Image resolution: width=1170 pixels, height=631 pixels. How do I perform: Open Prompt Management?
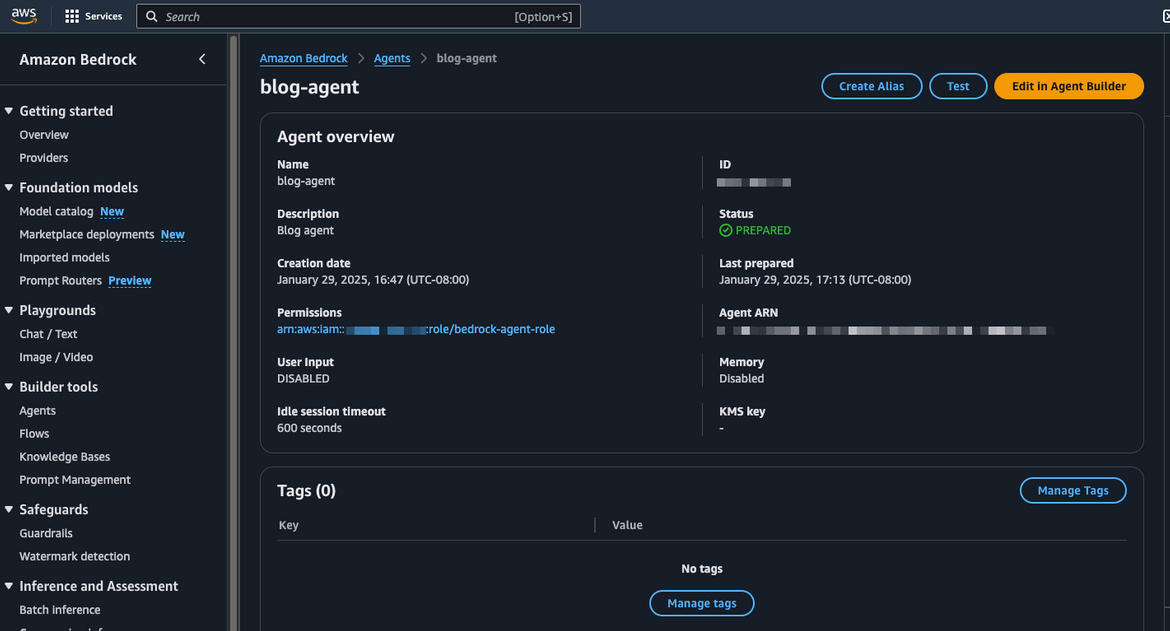coord(75,480)
